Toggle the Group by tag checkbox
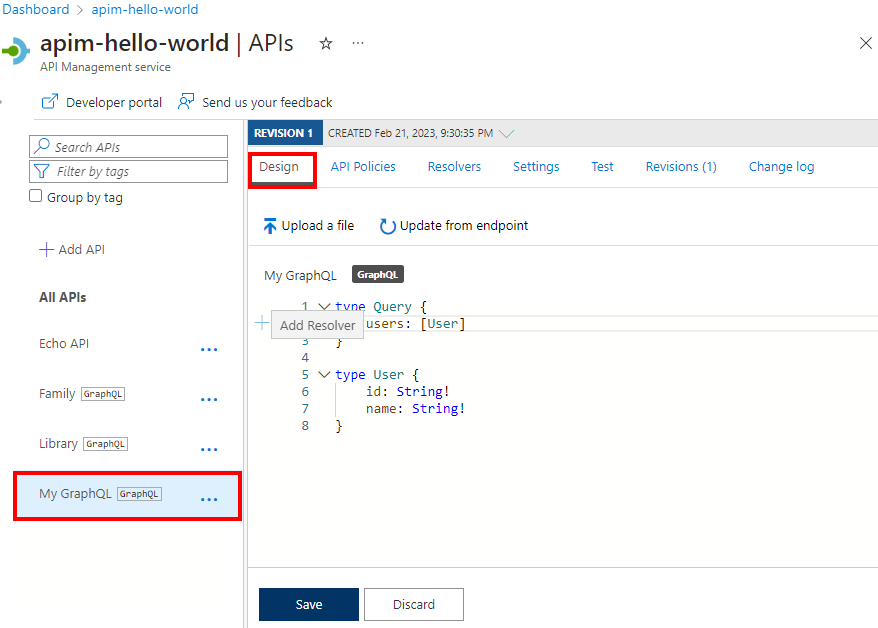Image resolution: width=878 pixels, height=628 pixels. [35, 196]
